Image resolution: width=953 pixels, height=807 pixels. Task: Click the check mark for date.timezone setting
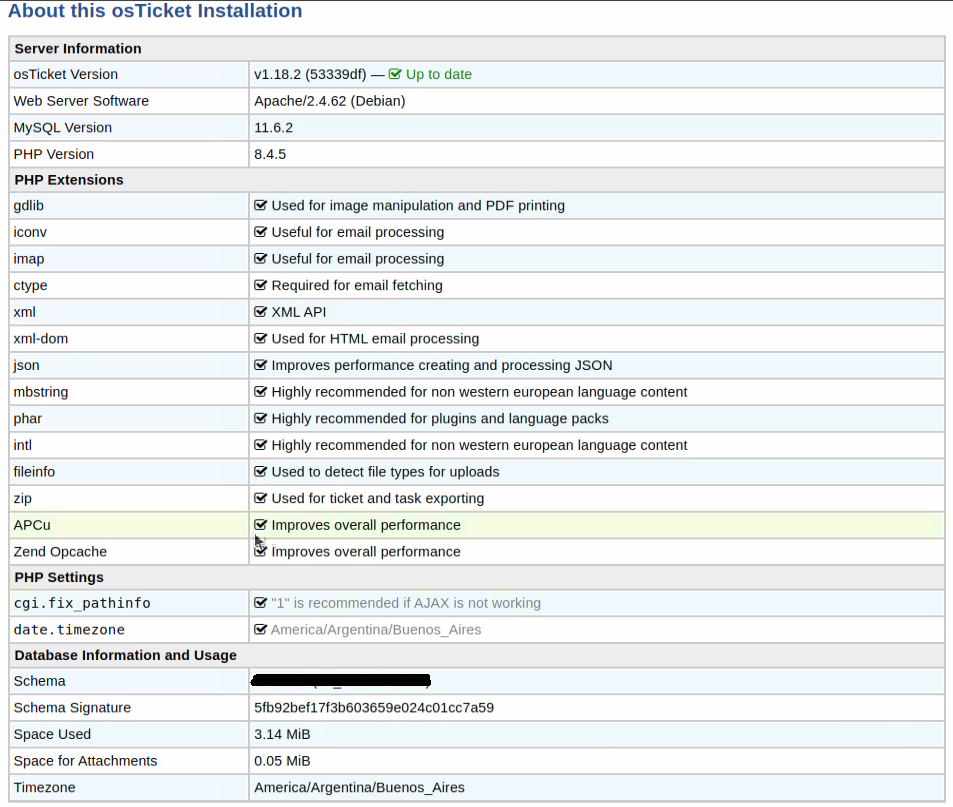[261, 629]
